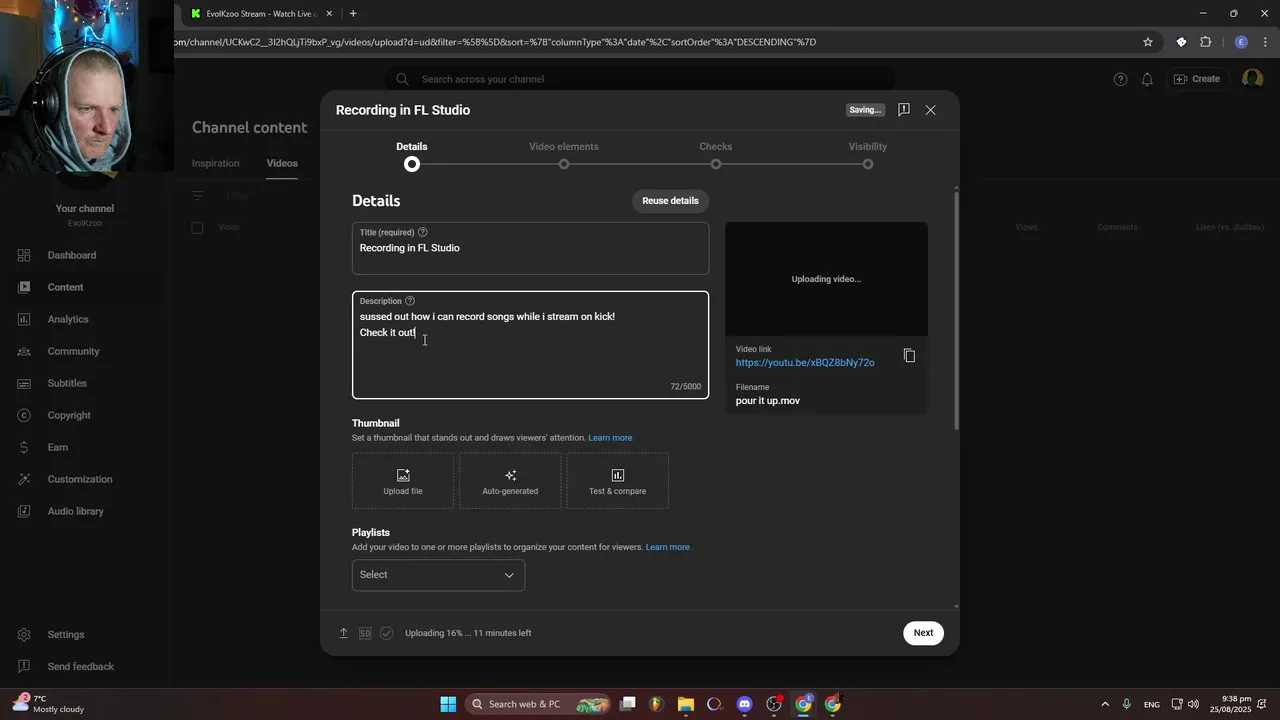This screenshot has height=720, width=1280.
Task: Click the dialog's vertical scrollbar
Action: pos(957,310)
